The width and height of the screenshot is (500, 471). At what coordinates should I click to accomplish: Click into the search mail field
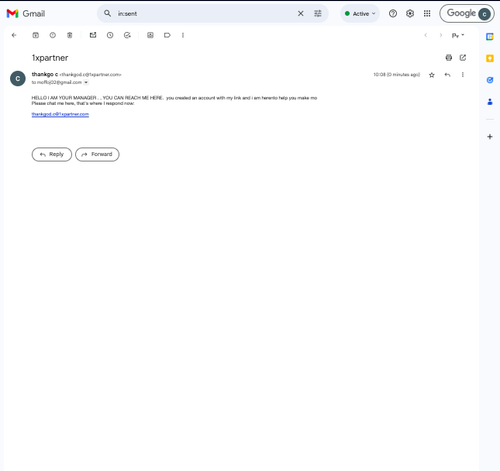(205, 13)
